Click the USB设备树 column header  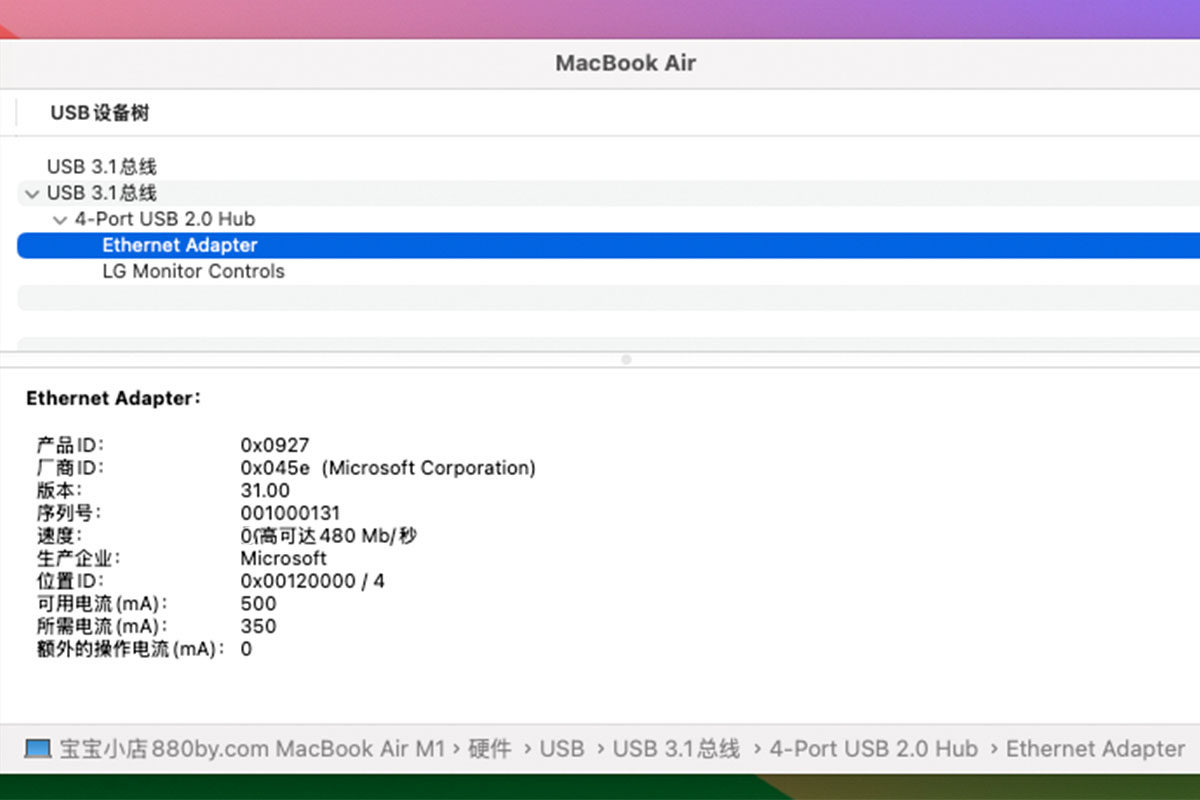pyautogui.click(x=100, y=113)
